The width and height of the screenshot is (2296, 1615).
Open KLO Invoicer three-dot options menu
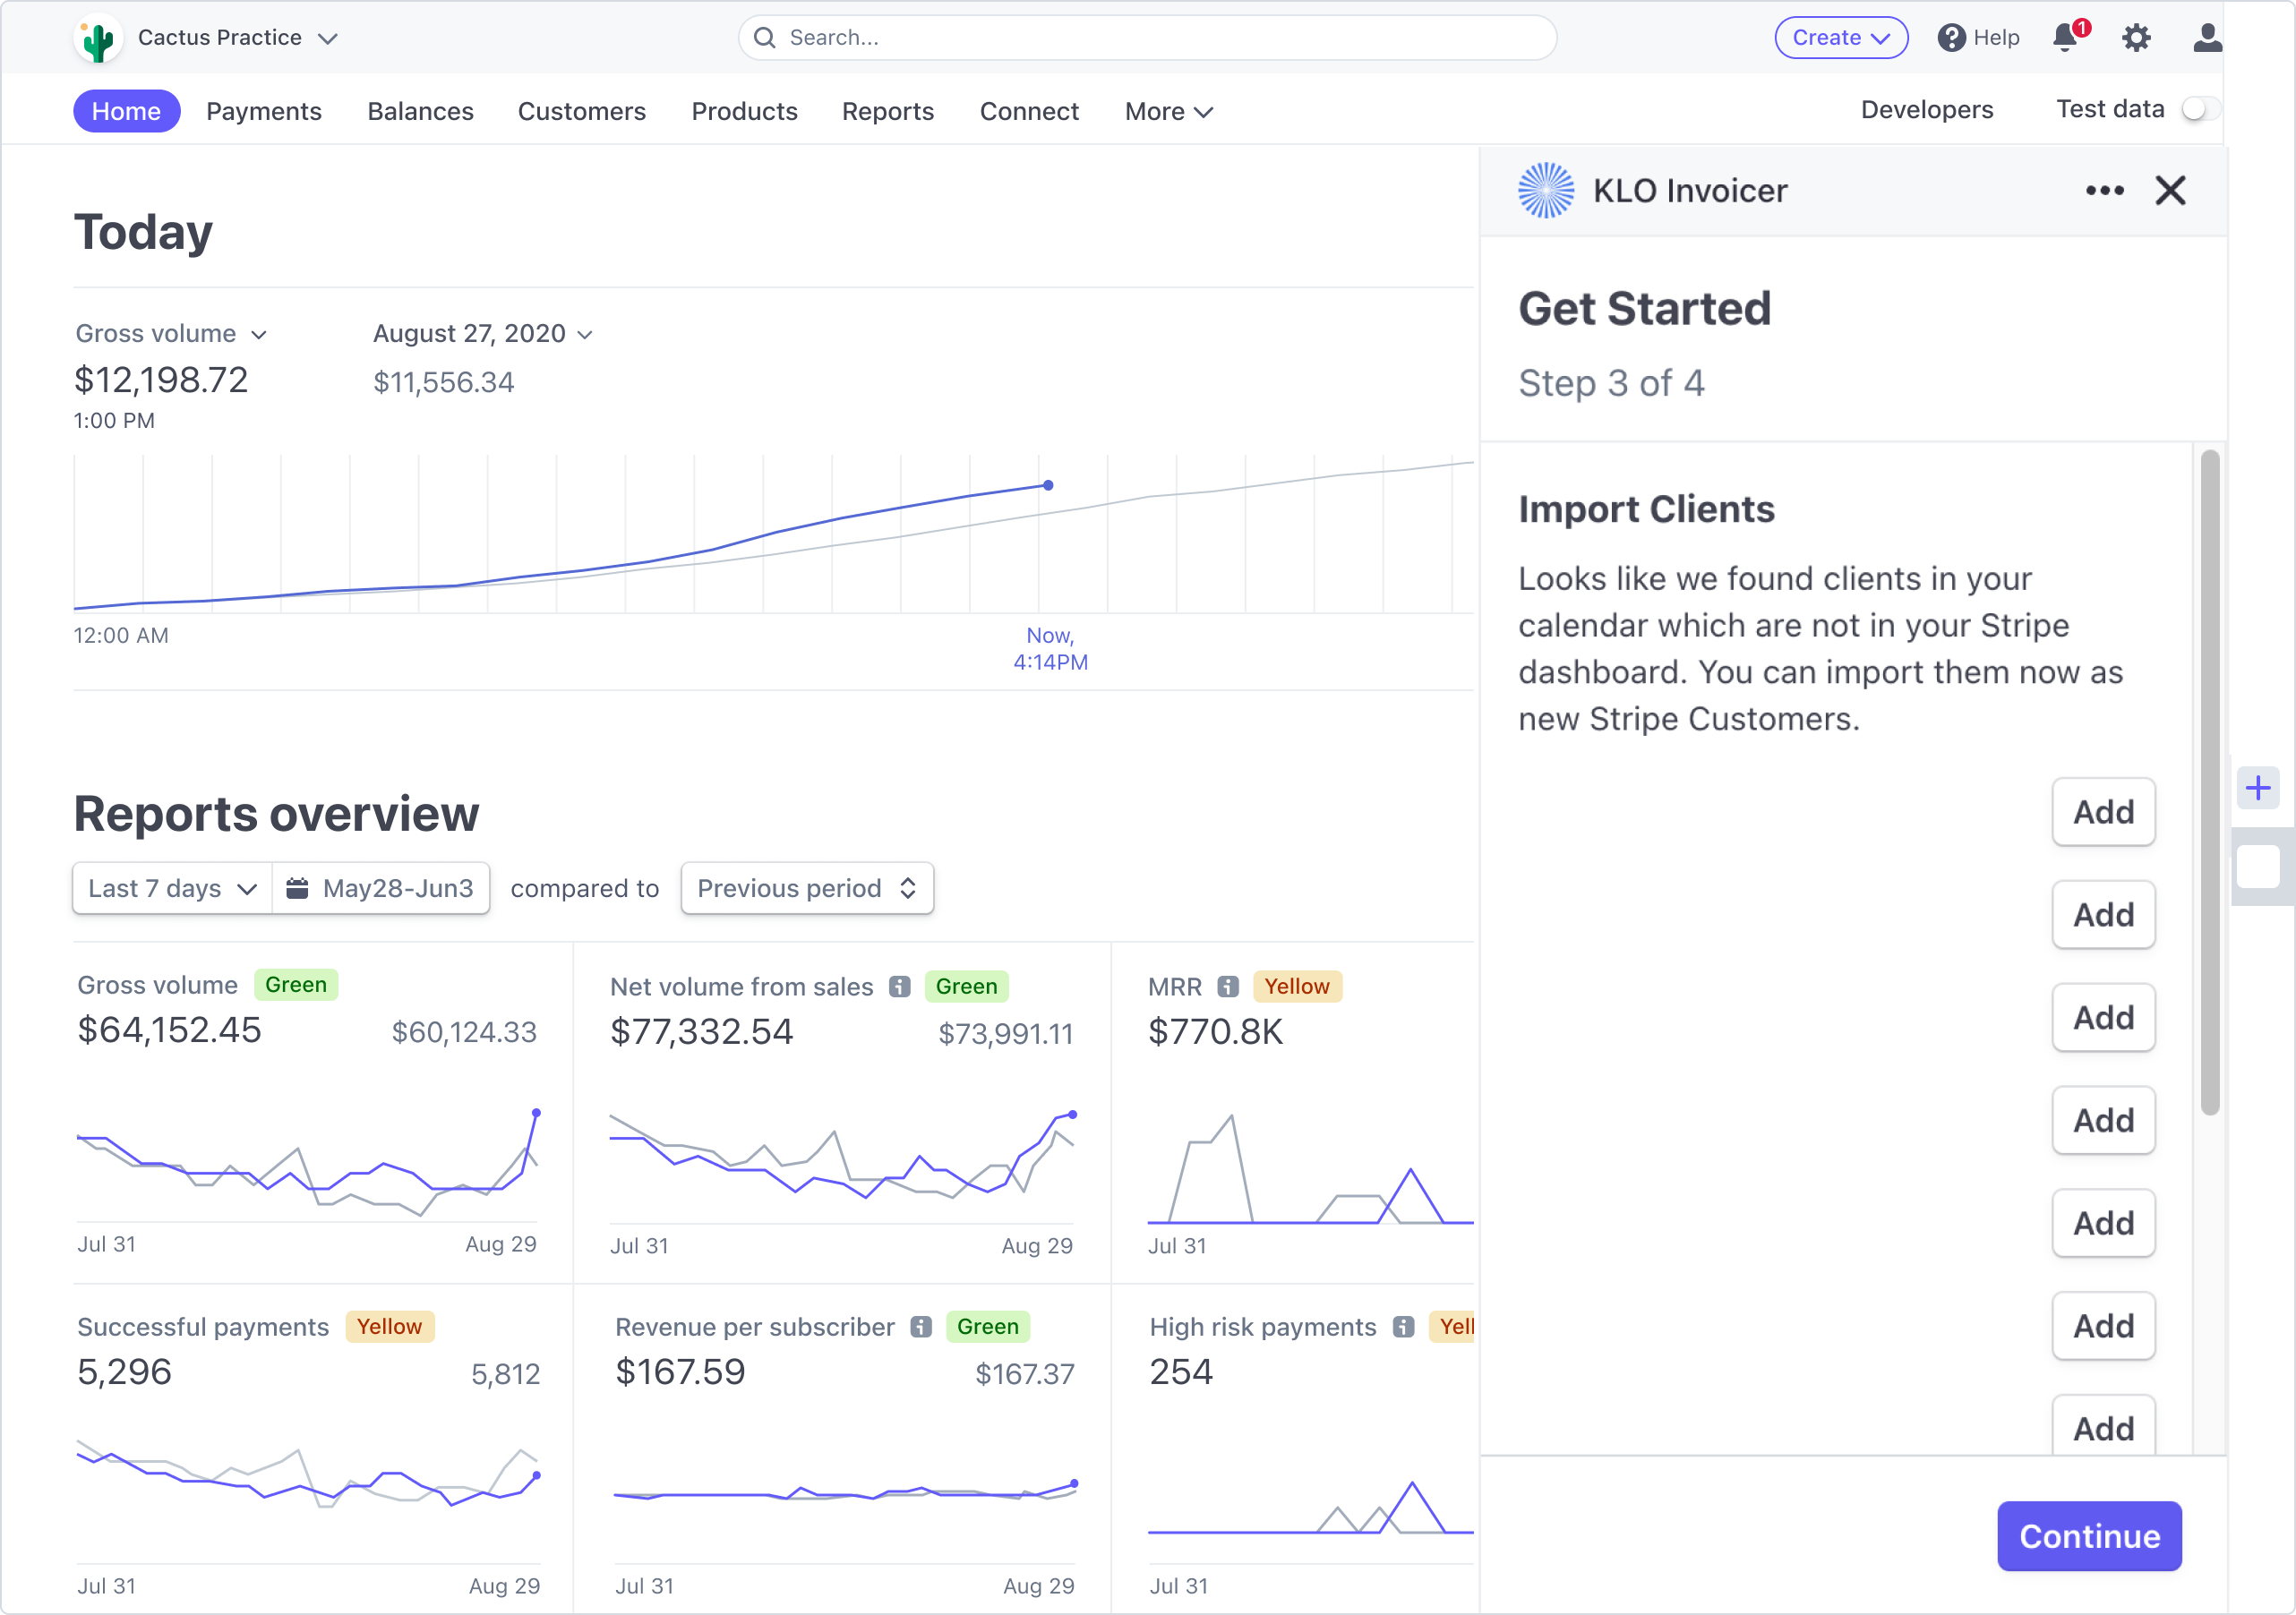pos(2104,190)
